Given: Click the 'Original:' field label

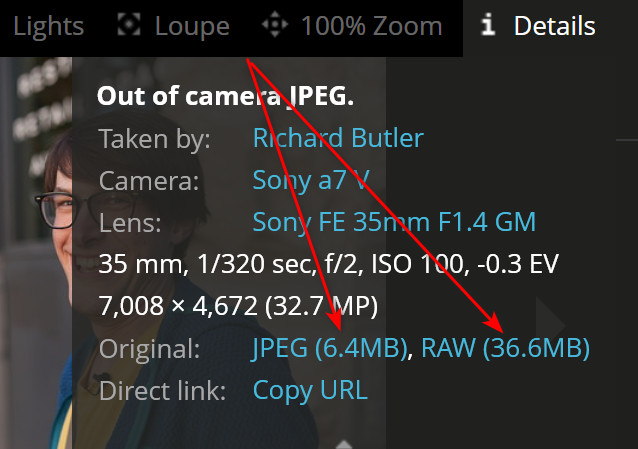Looking at the screenshot, I should (149, 348).
